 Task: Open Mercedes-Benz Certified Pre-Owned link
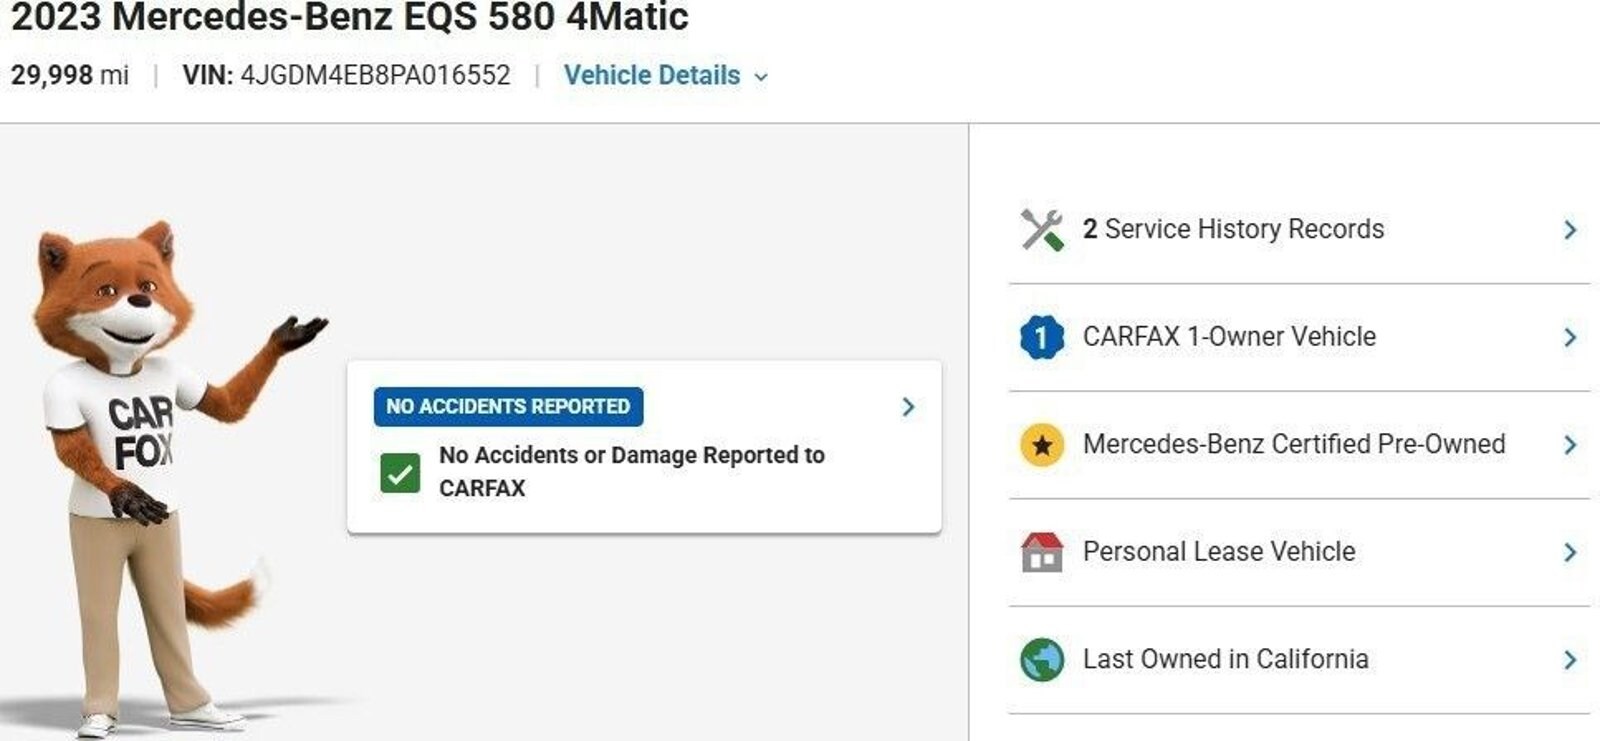1294,444
